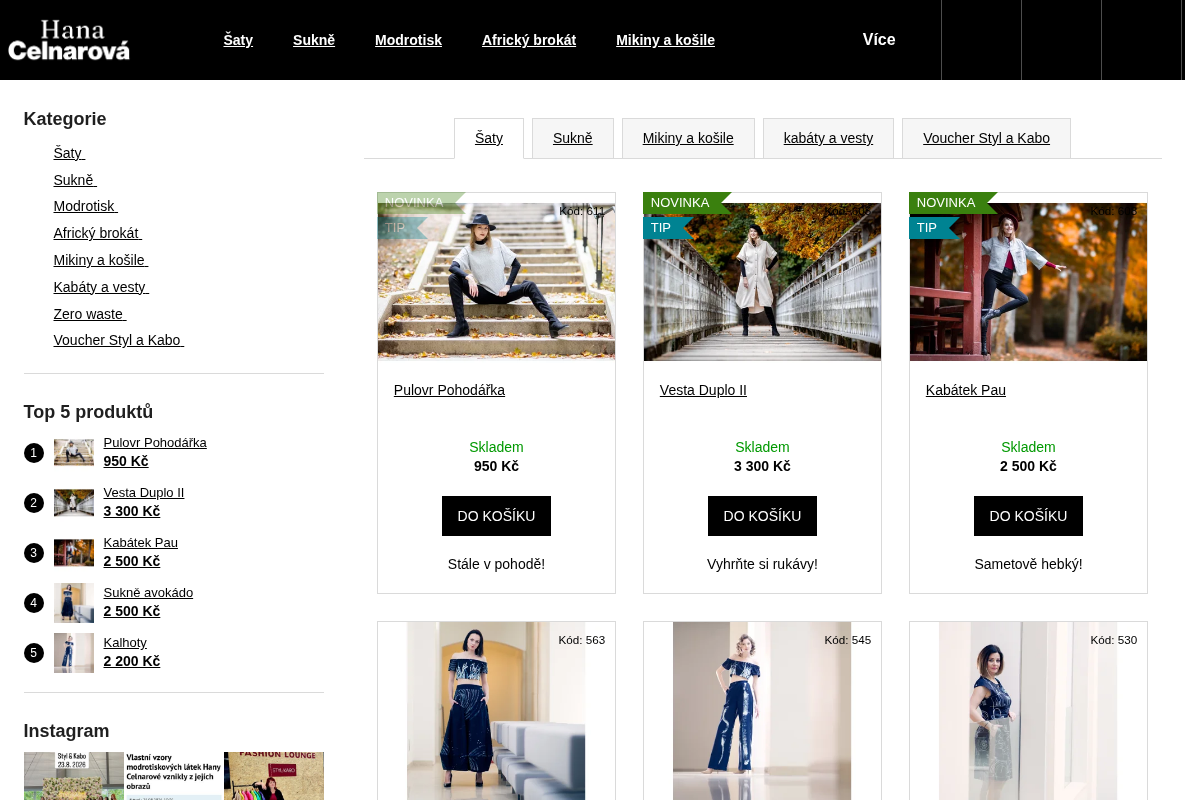Click the Novinka ribbon on Vesta Duplo II
This screenshot has width=1200, height=800.
(687, 203)
